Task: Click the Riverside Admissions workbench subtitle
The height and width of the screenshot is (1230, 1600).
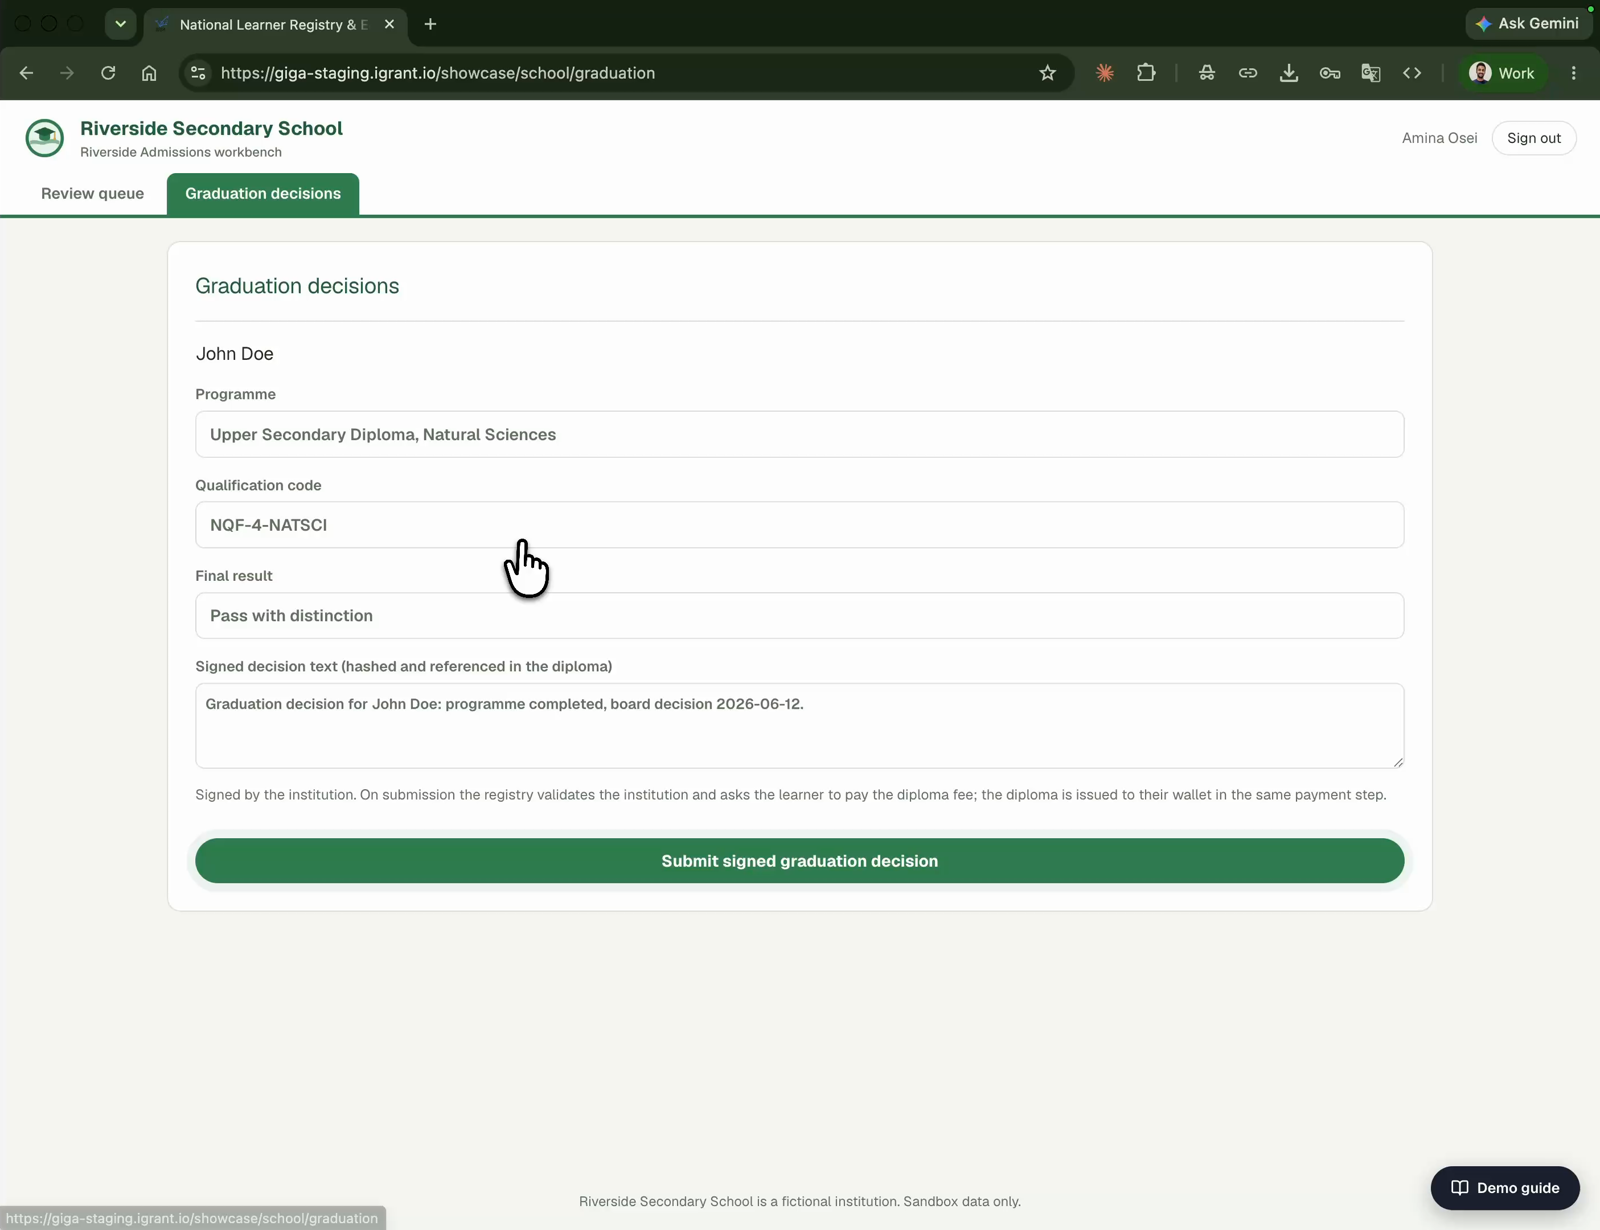Action: click(181, 152)
